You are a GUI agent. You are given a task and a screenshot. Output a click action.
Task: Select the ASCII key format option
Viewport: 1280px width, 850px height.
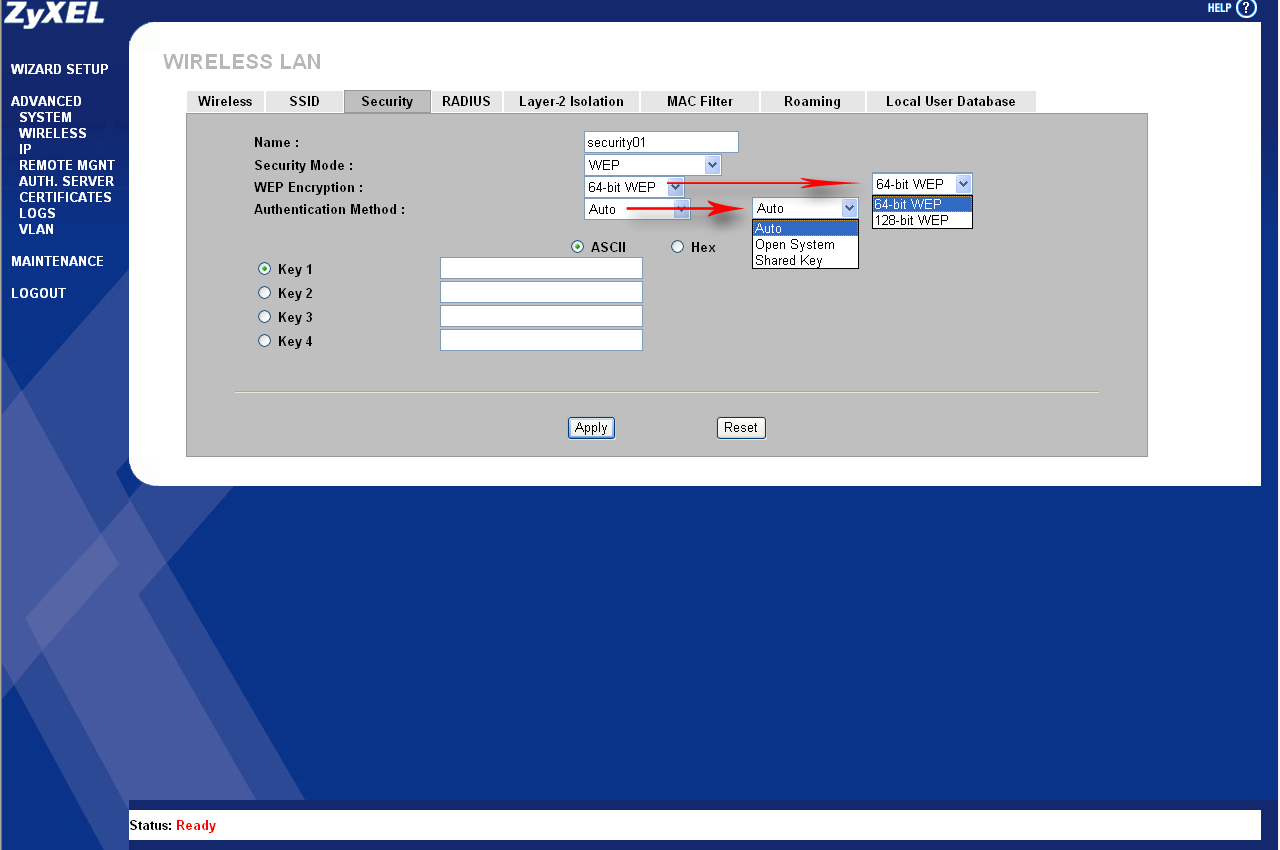coord(577,247)
